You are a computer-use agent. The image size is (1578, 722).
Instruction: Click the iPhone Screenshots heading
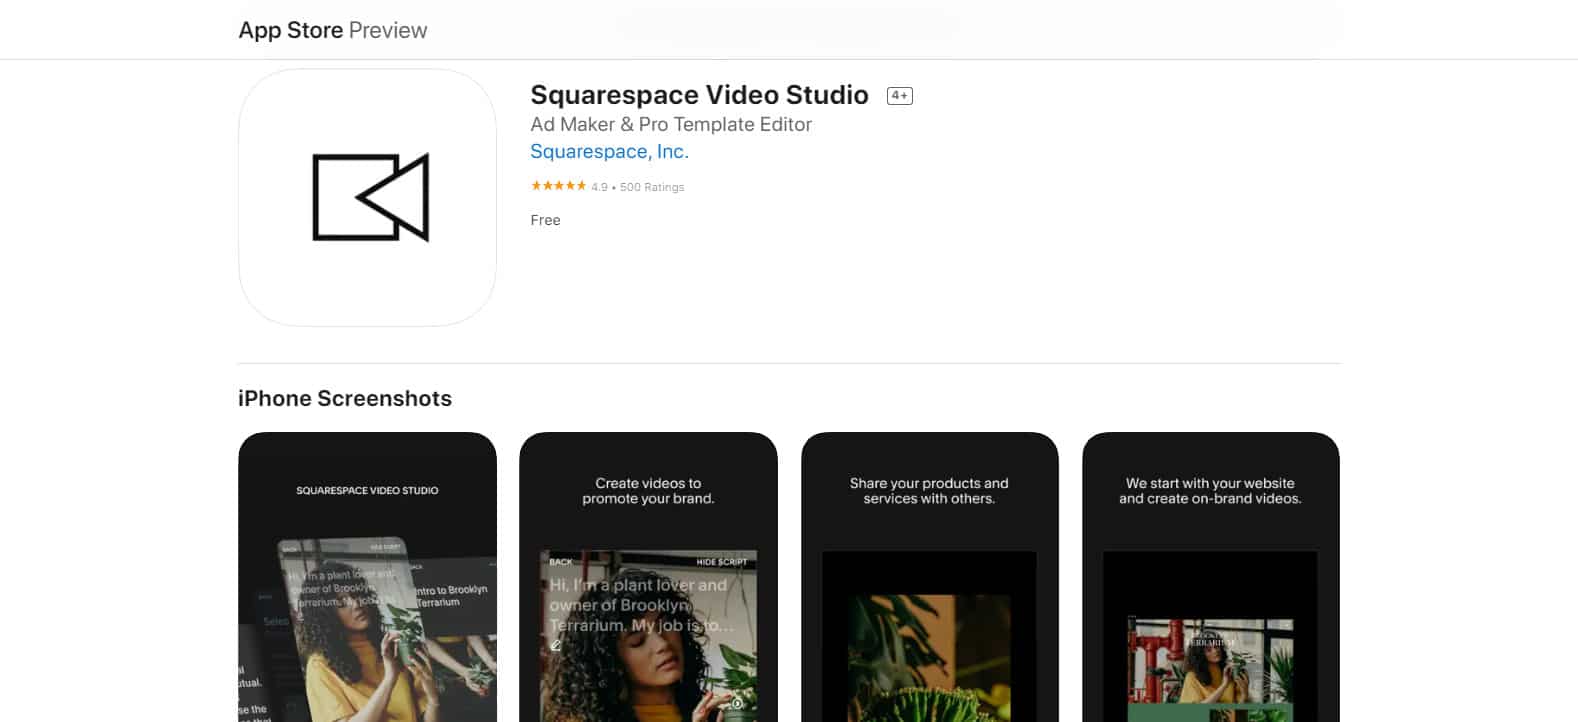[345, 398]
